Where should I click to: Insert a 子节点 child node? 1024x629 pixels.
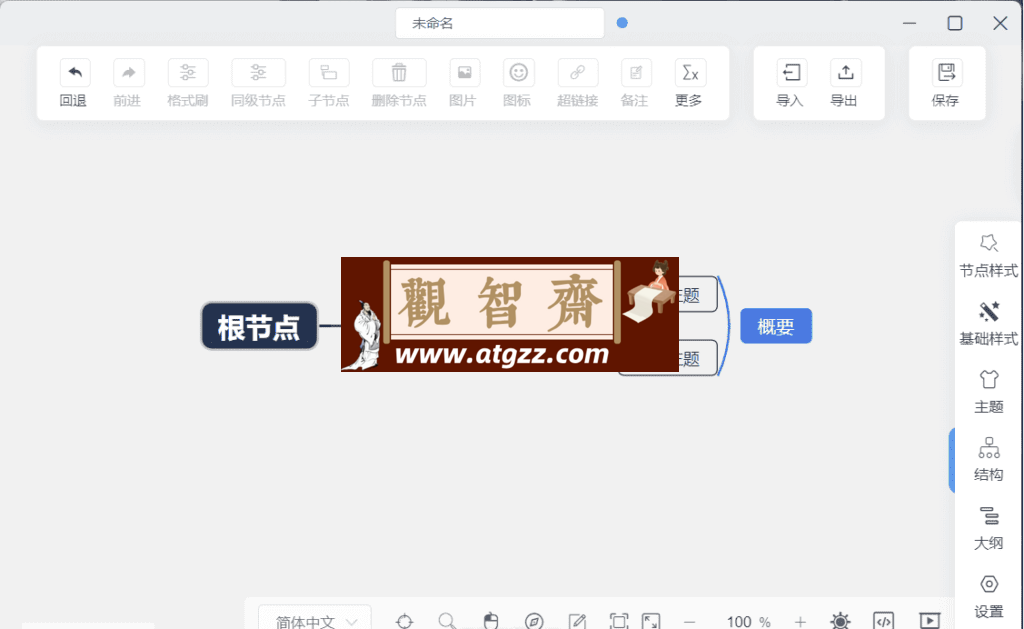pos(328,73)
